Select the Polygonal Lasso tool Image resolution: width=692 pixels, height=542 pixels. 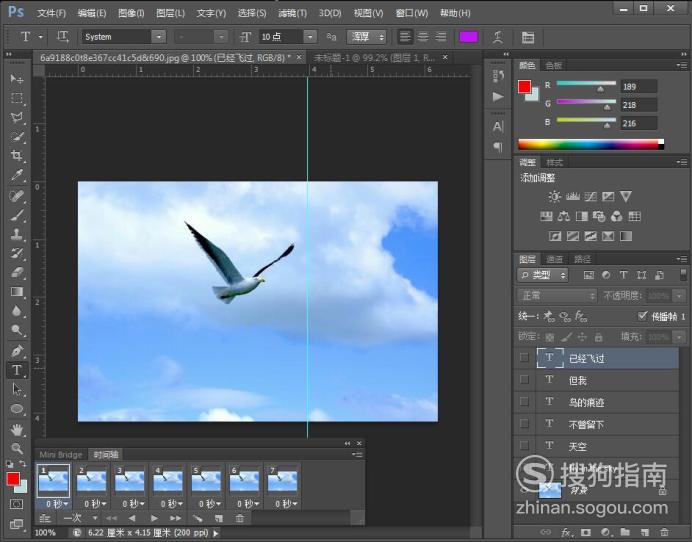pos(17,117)
